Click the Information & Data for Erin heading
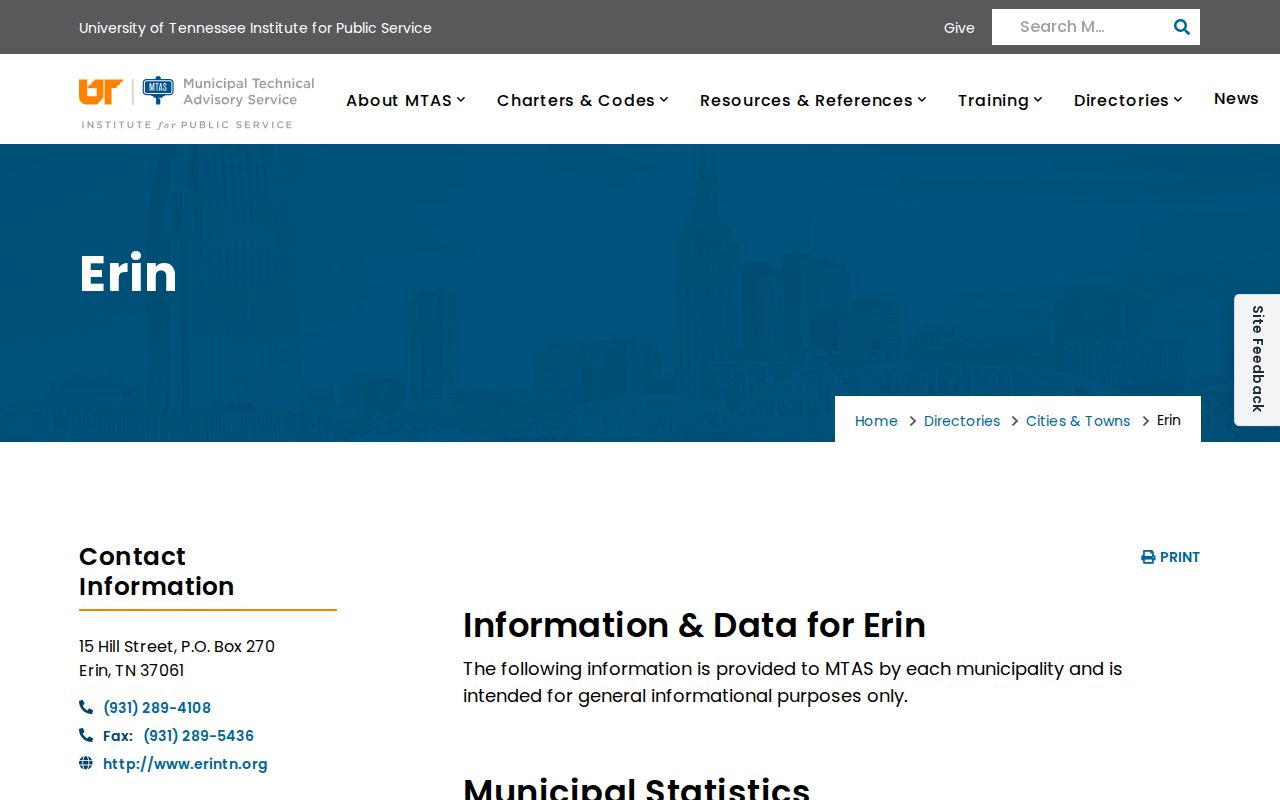 [x=694, y=625]
